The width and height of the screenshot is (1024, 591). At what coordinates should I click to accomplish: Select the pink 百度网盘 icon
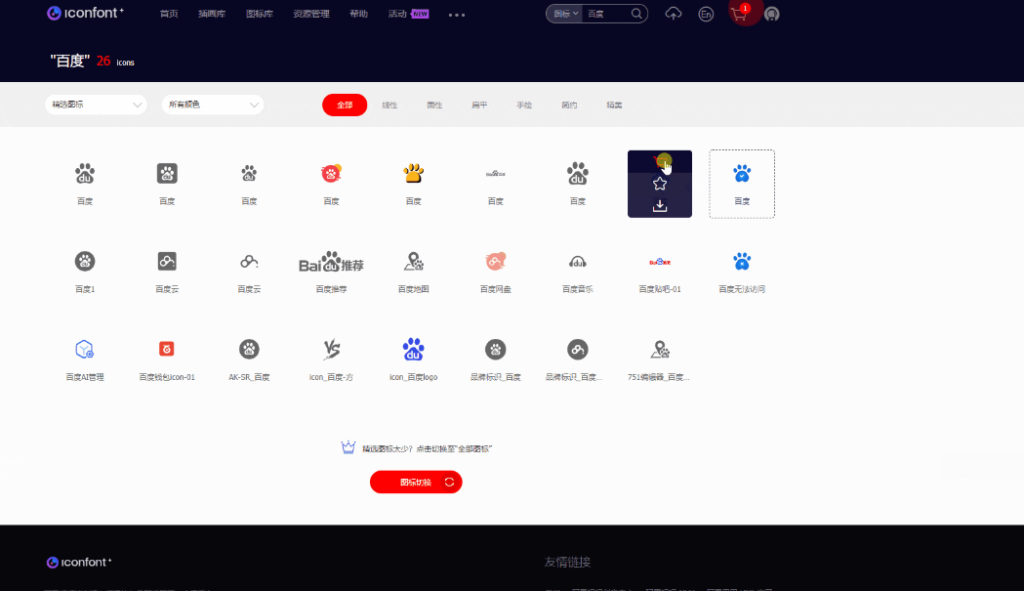click(496, 261)
